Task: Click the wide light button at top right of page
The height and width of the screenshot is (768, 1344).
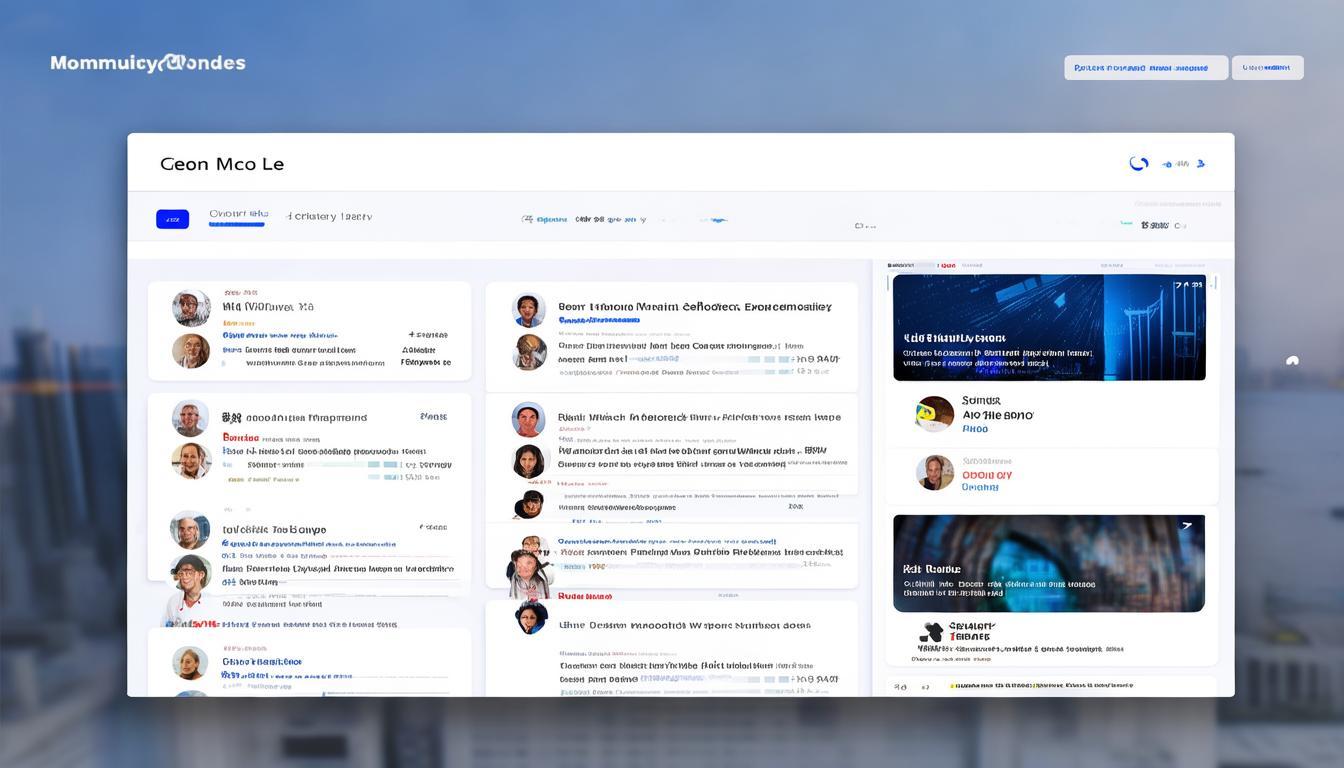Action: click(1145, 68)
